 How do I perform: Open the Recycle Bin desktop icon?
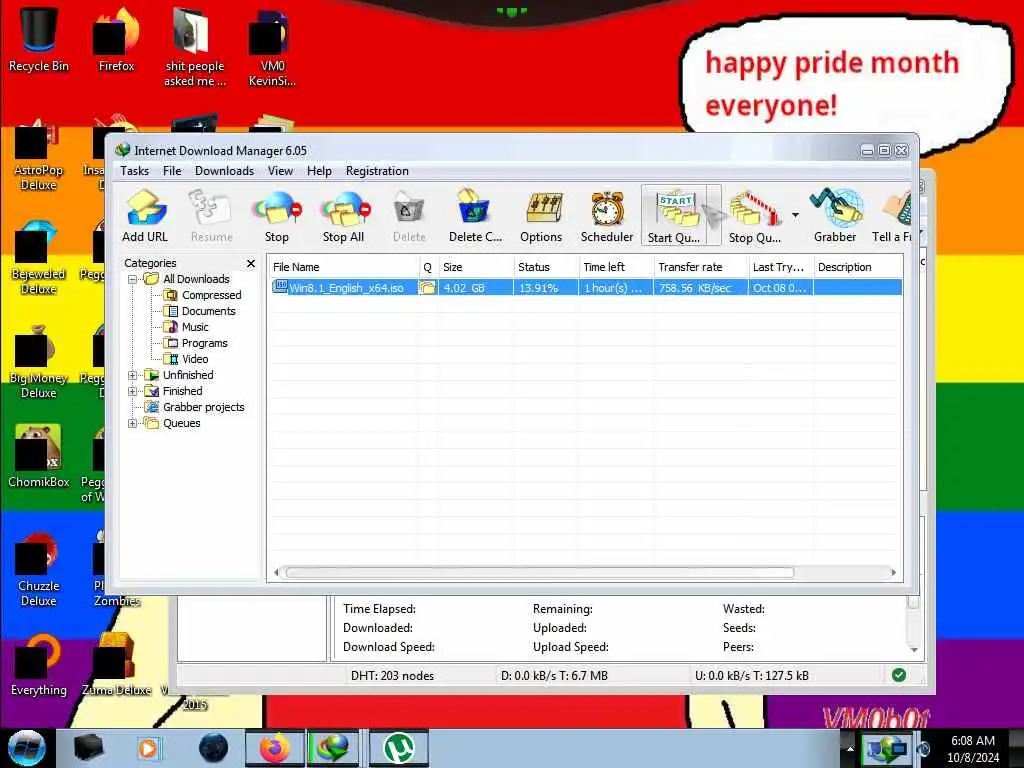[x=39, y=38]
